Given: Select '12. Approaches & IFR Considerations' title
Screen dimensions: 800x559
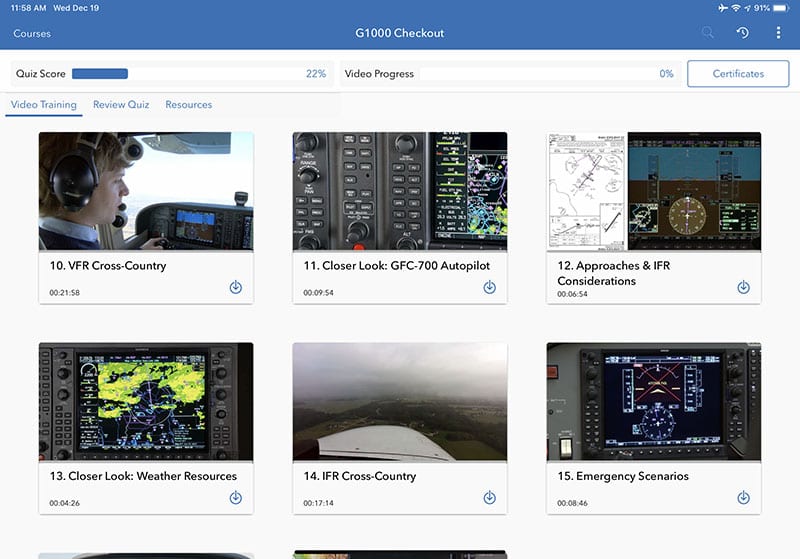Looking at the screenshot, I should coord(614,273).
